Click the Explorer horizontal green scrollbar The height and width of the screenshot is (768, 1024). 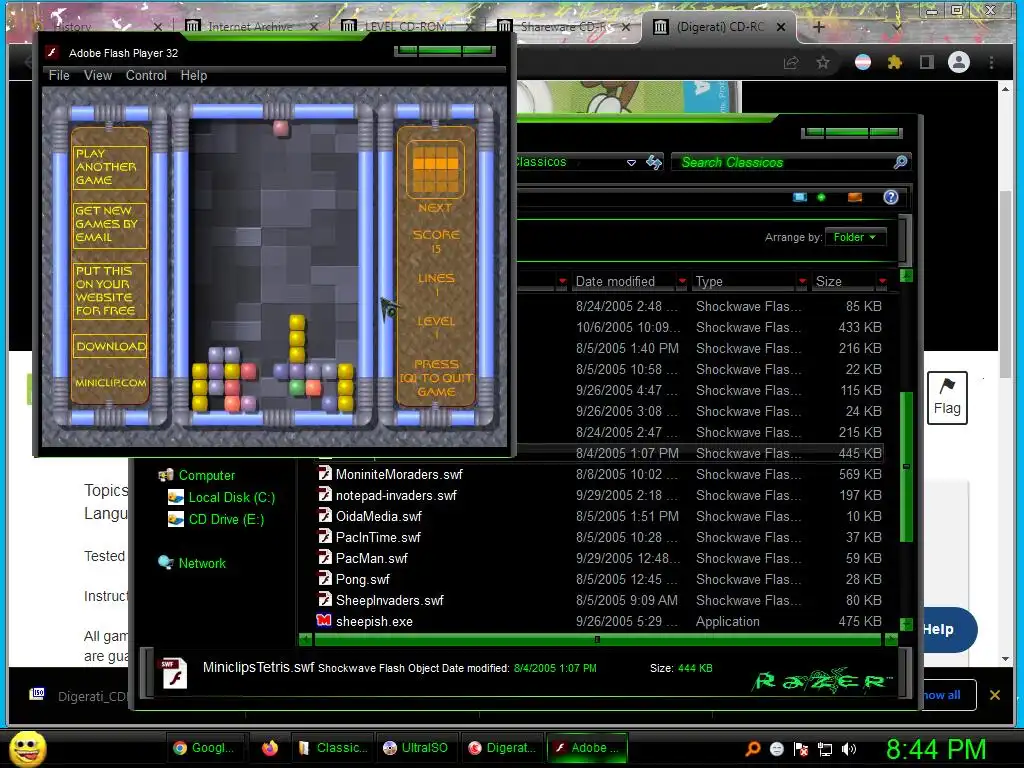(x=597, y=639)
